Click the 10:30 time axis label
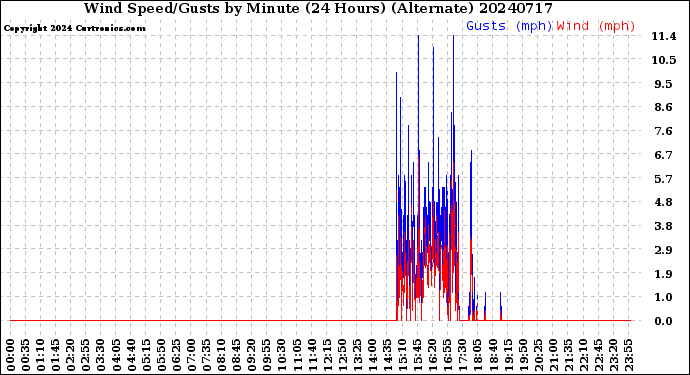Image resolution: width=690 pixels, height=375 pixels. (282, 355)
